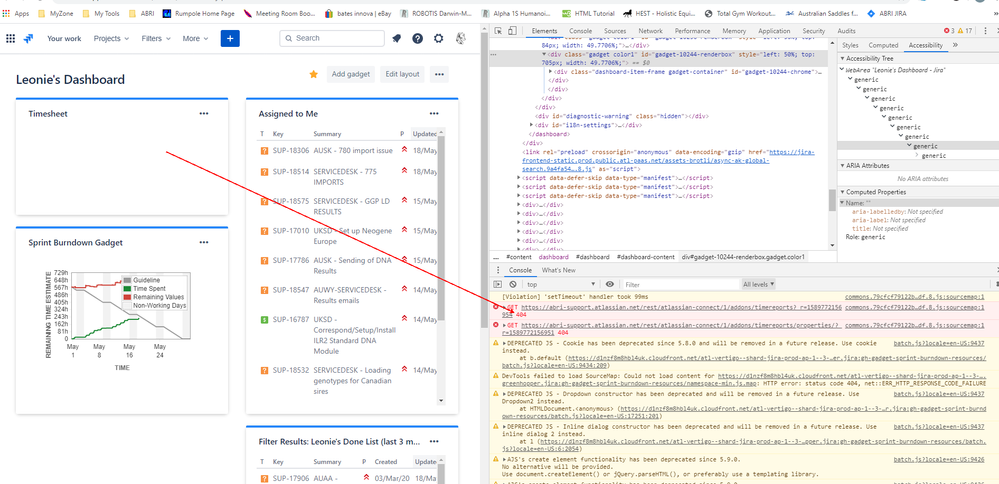Switch to DevTools Application tab
The height and width of the screenshot is (484, 999).
pos(774,31)
